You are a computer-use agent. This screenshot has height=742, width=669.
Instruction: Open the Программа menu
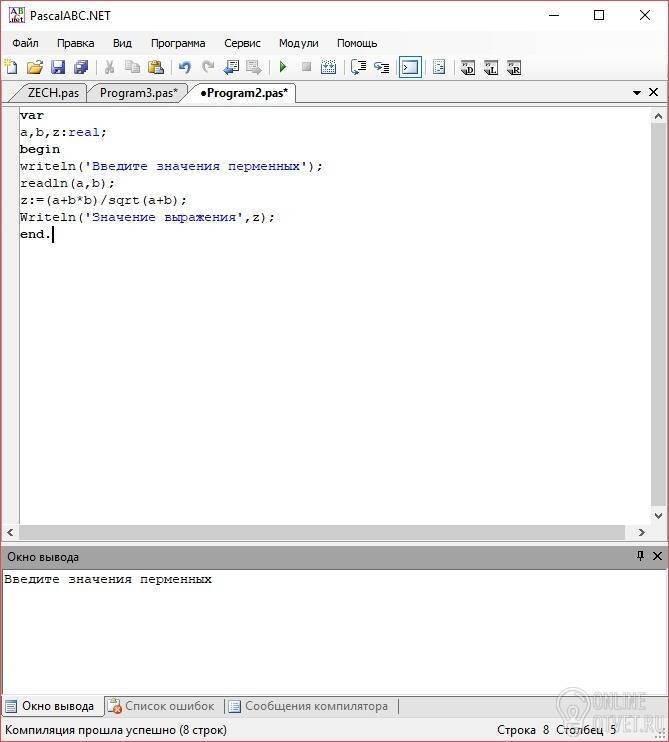(178, 43)
